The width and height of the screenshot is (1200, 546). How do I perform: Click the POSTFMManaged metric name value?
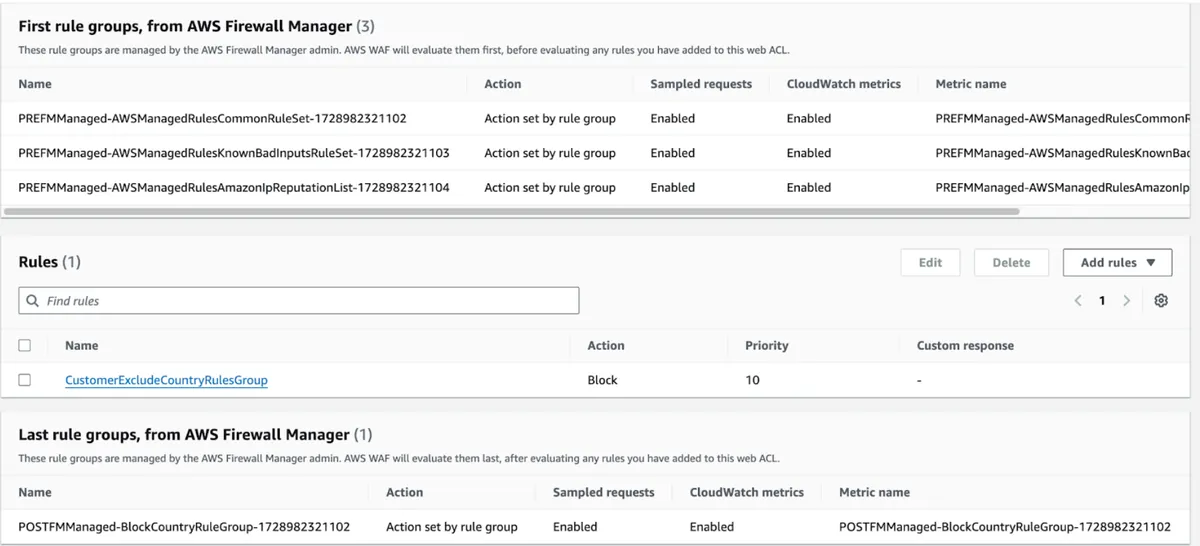pyautogui.click(x=1005, y=527)
